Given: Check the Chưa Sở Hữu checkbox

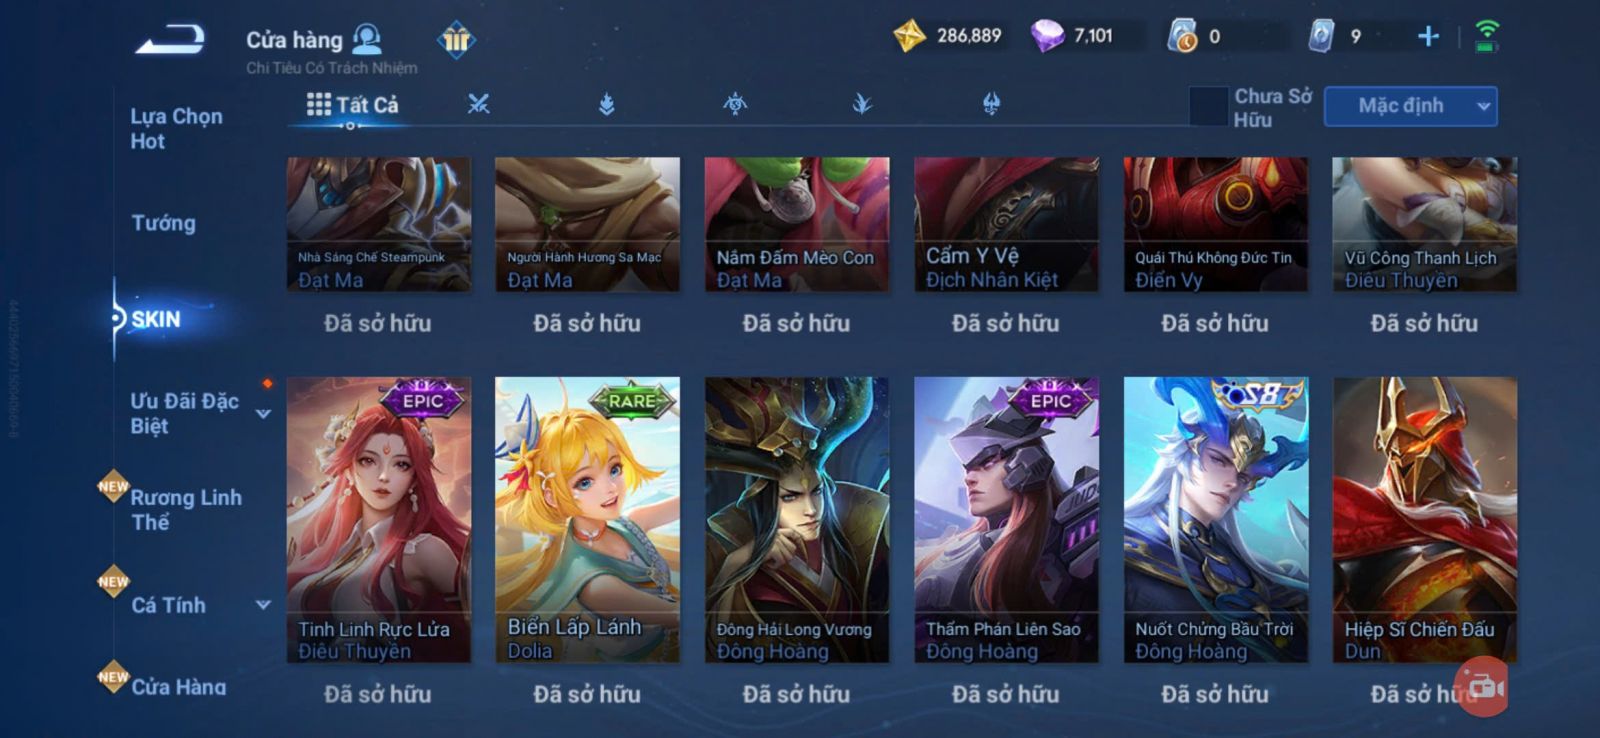Looking at the screenshot, I should pyautogui.click(x=1208, y=106).
